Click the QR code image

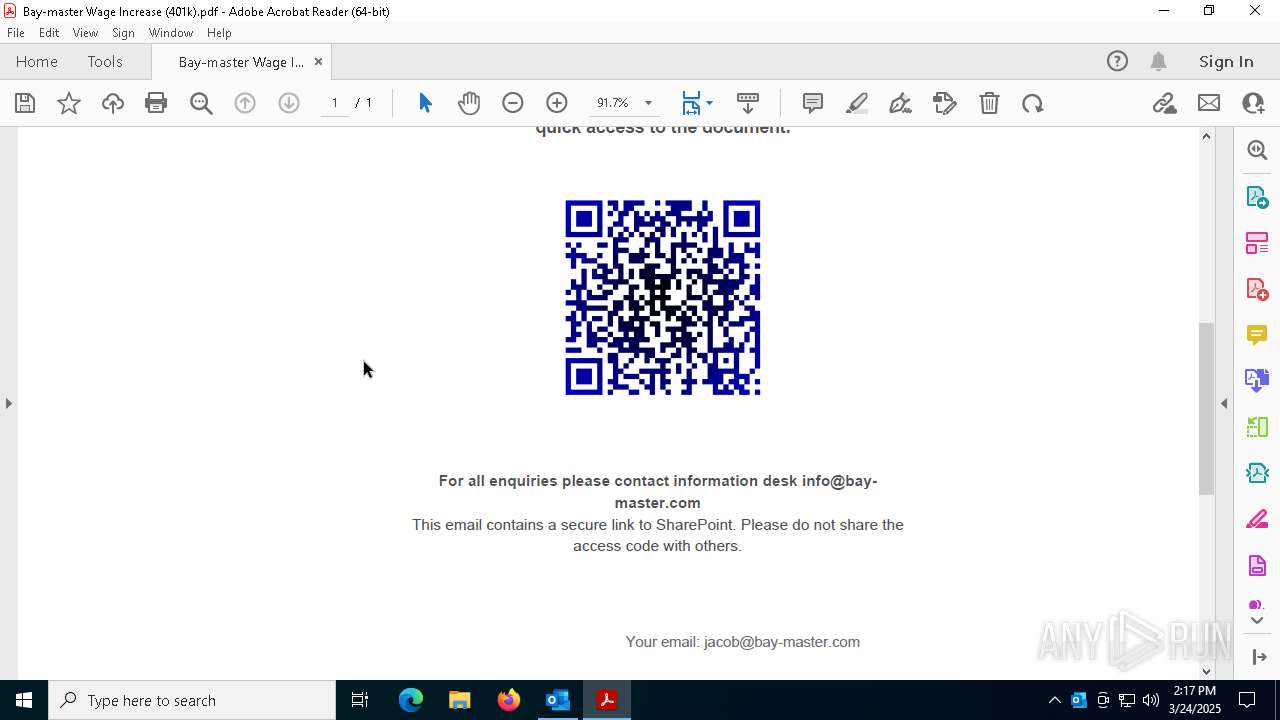click(663, 297)
